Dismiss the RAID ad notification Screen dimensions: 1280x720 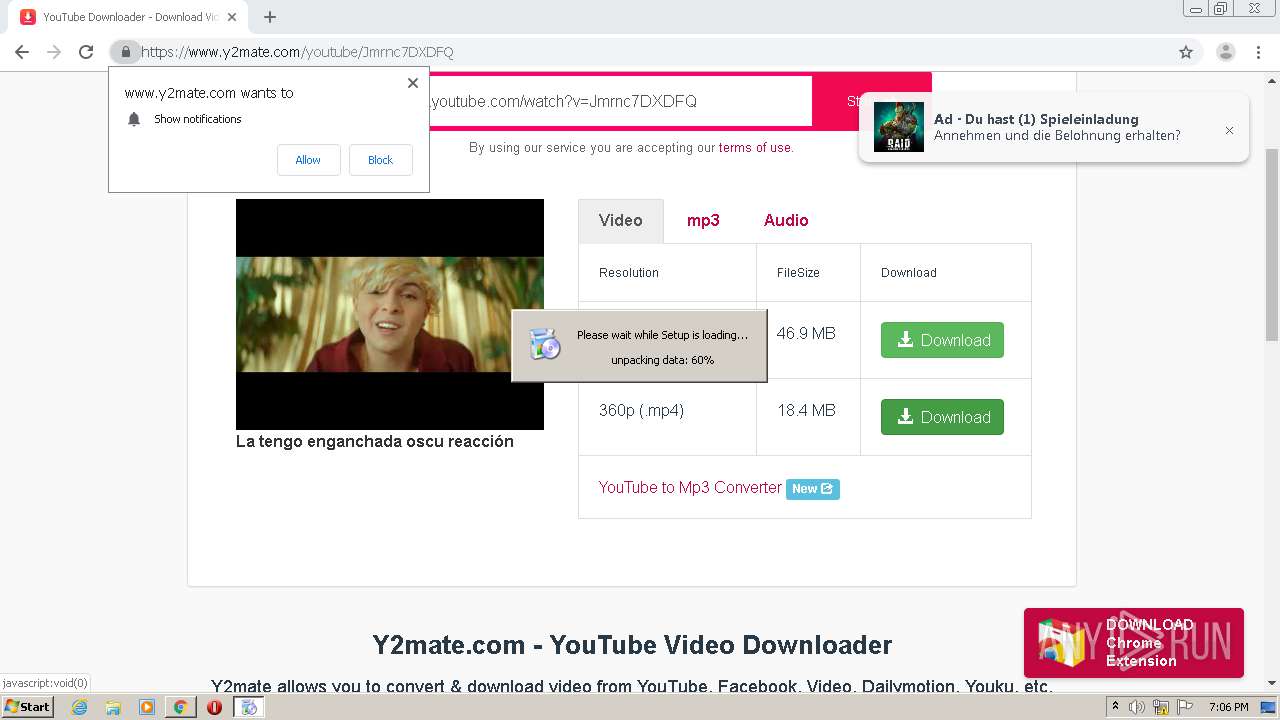[1229, 130]
